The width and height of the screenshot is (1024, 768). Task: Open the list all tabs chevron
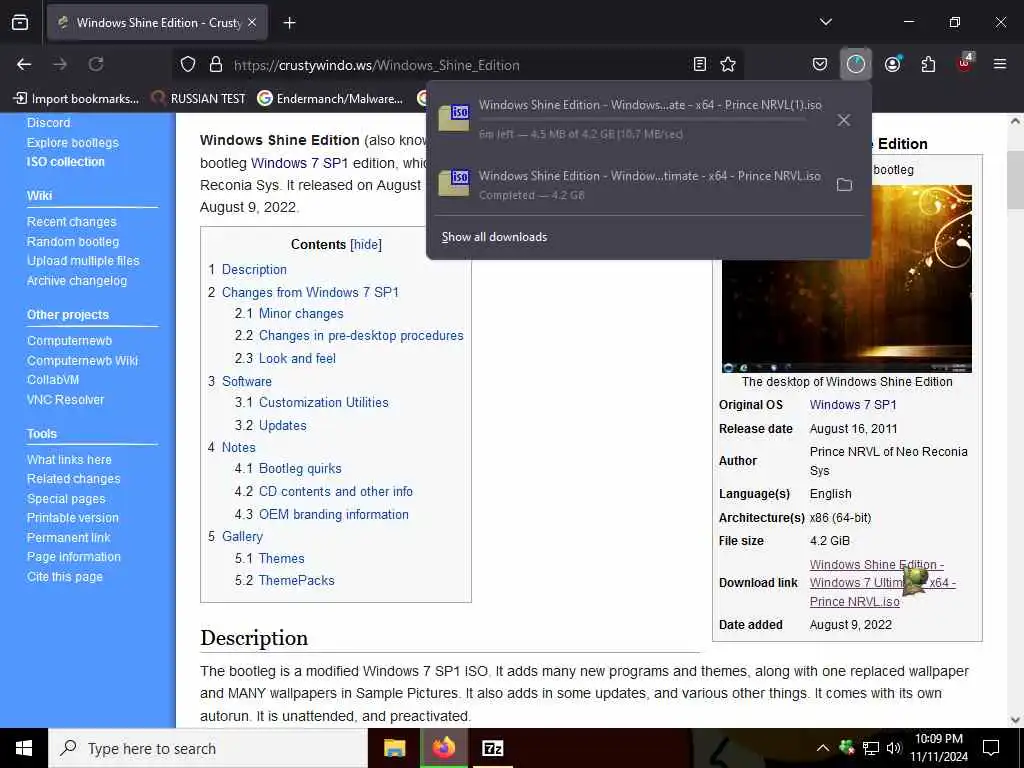coord(825,22)
